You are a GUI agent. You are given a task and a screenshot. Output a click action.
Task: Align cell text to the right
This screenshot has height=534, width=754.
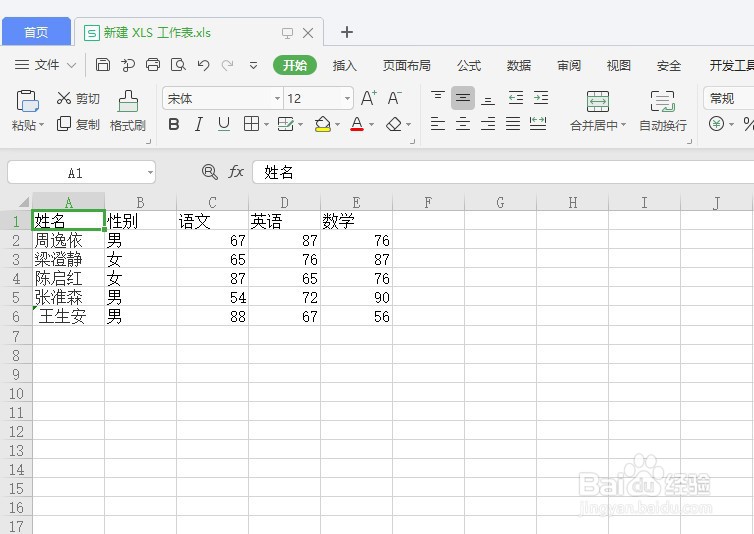tap(488, 124)
